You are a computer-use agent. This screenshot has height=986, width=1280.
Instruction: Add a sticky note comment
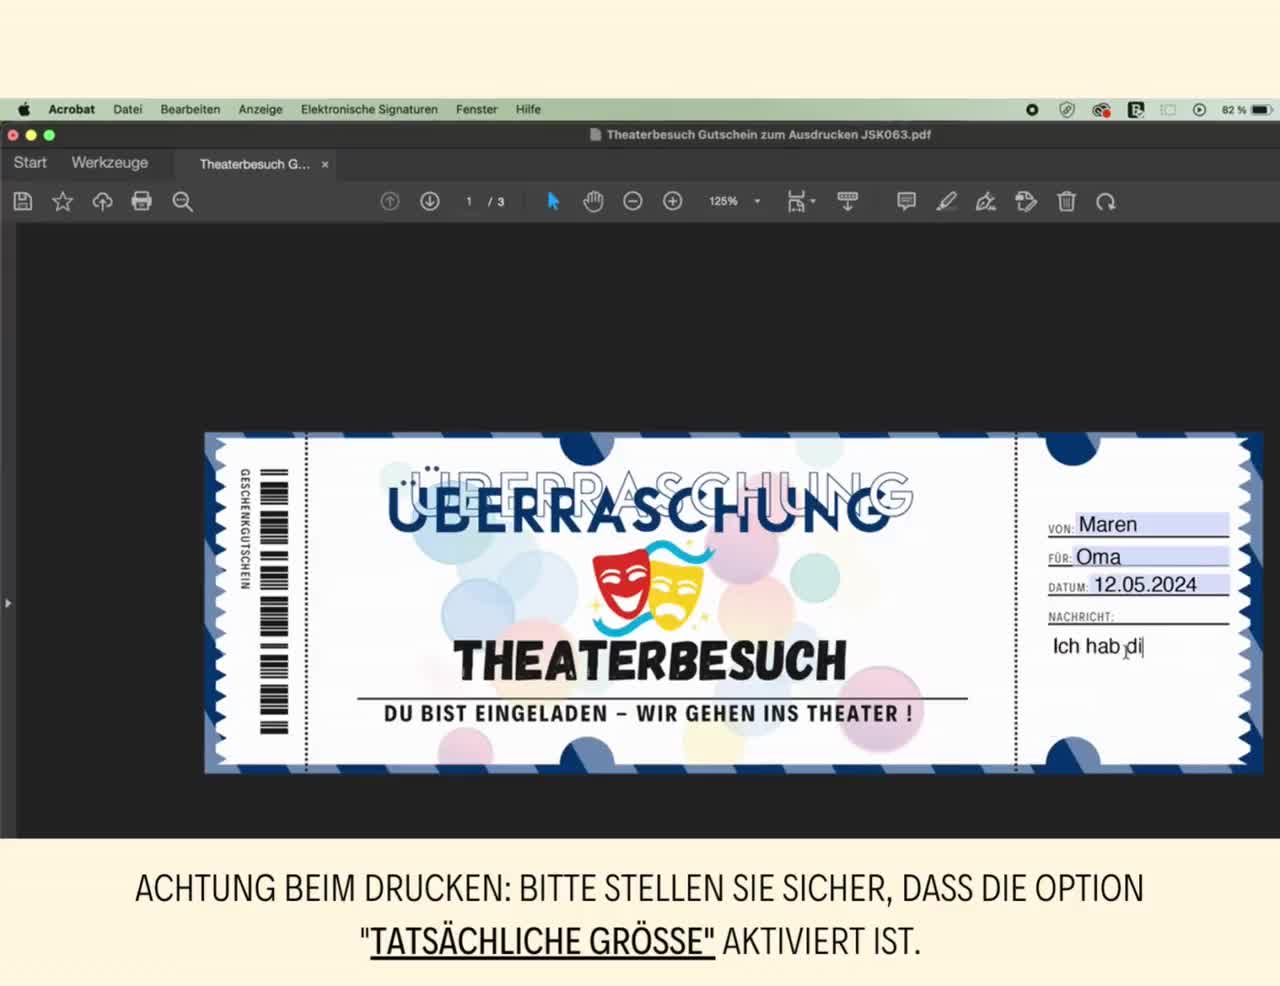click(x=905, y=201)
